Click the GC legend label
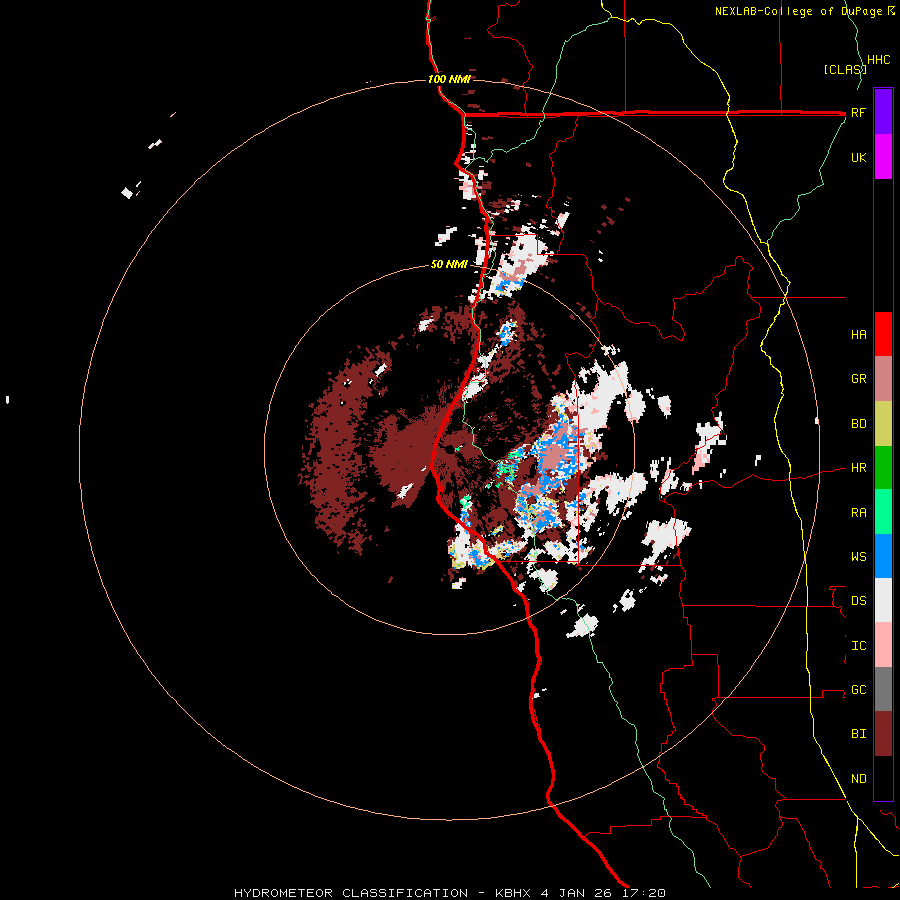This screenshot has height=900, width=900. coord(858,690)
